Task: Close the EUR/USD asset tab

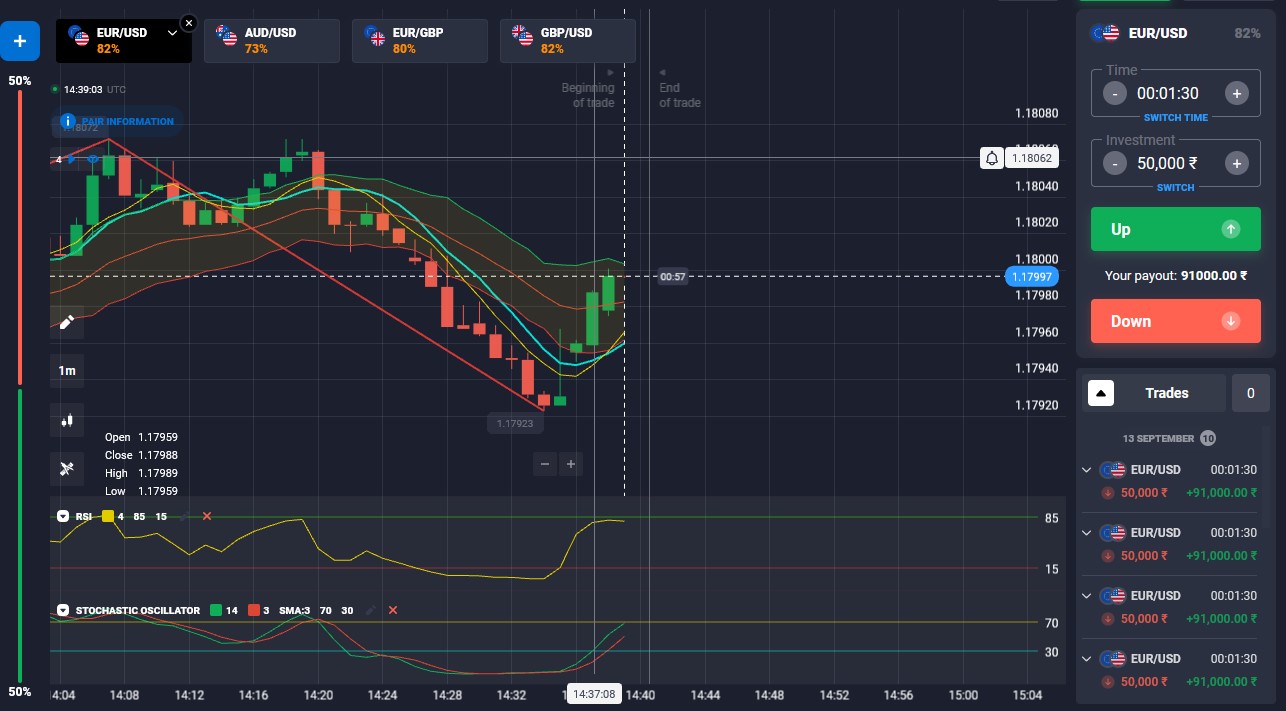Action: (x=189, y=21)
